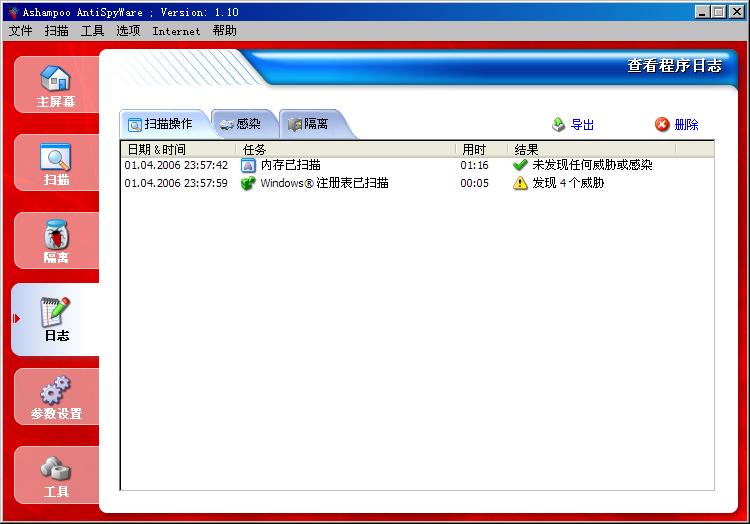This screenshot has height=524, width=750.
Task: Click the 00:05 duration cell
Action: pyautogui.click(x=474, y=183)
